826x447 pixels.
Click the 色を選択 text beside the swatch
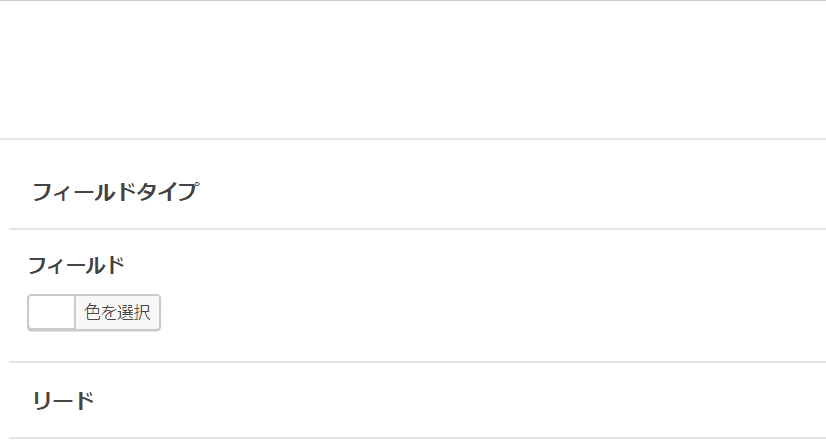point(117,313)
